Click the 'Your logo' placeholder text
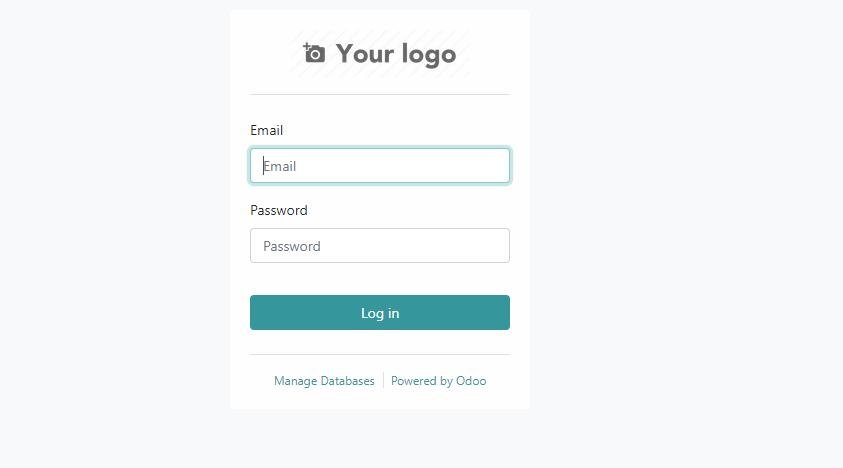The width and height of the screenshot is (843, 468). tap(395, 54)
